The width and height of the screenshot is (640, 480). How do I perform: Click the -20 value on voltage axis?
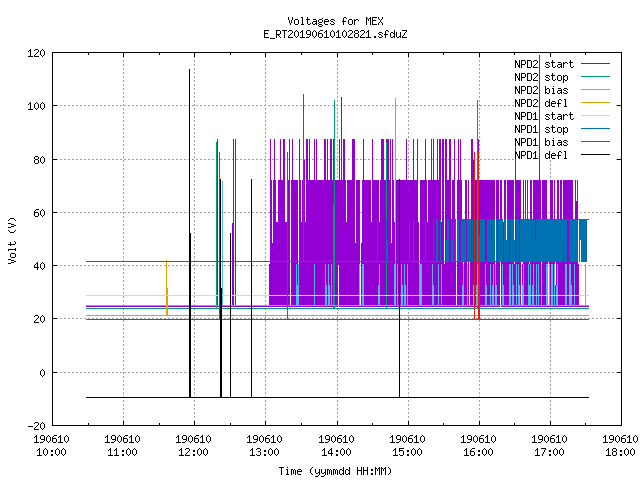pos(36,426)
